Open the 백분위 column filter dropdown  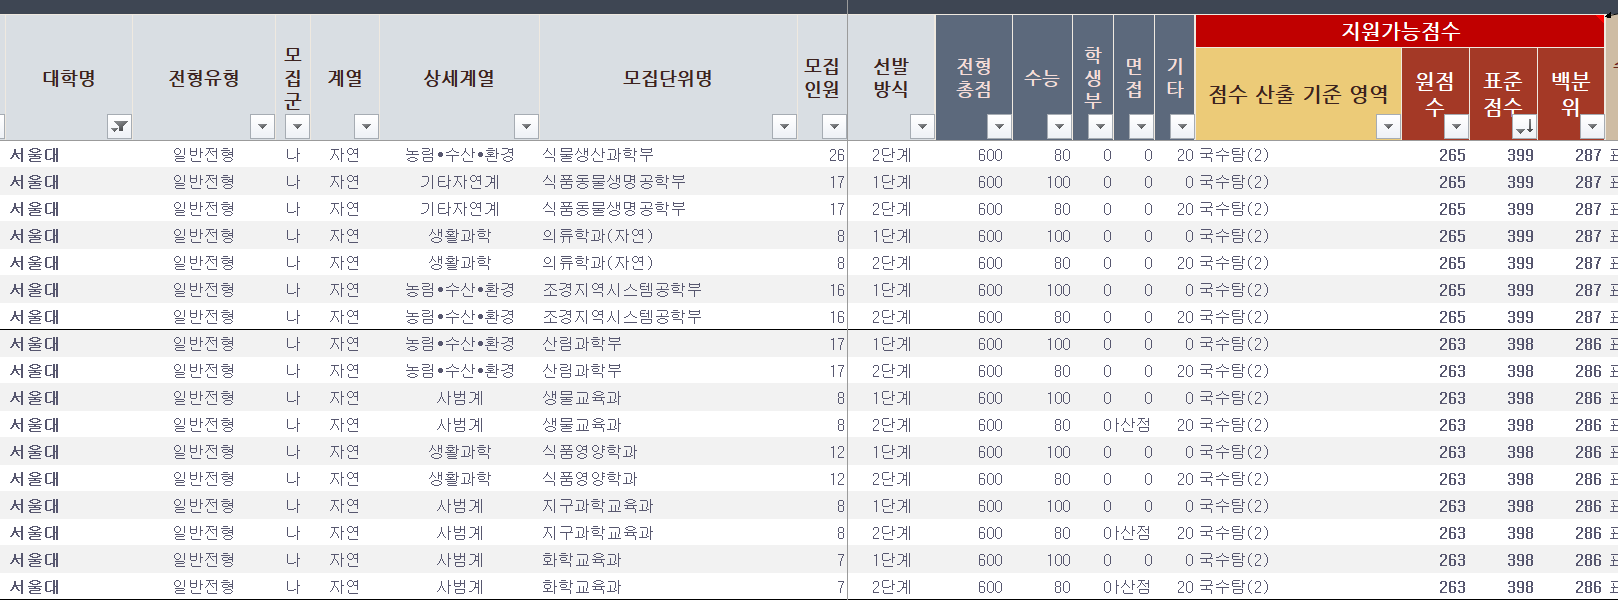point(1592,126)
